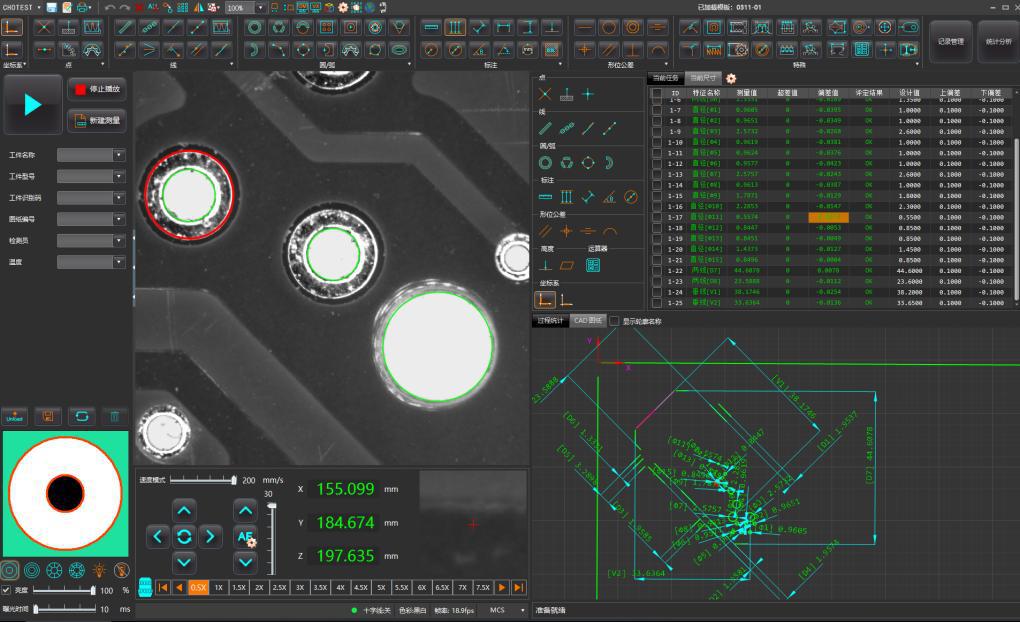Switch to the 当前任务 tab
The width and height of the screenshot is (1020, 622).
pyautogui.click(x=665, y=78)
